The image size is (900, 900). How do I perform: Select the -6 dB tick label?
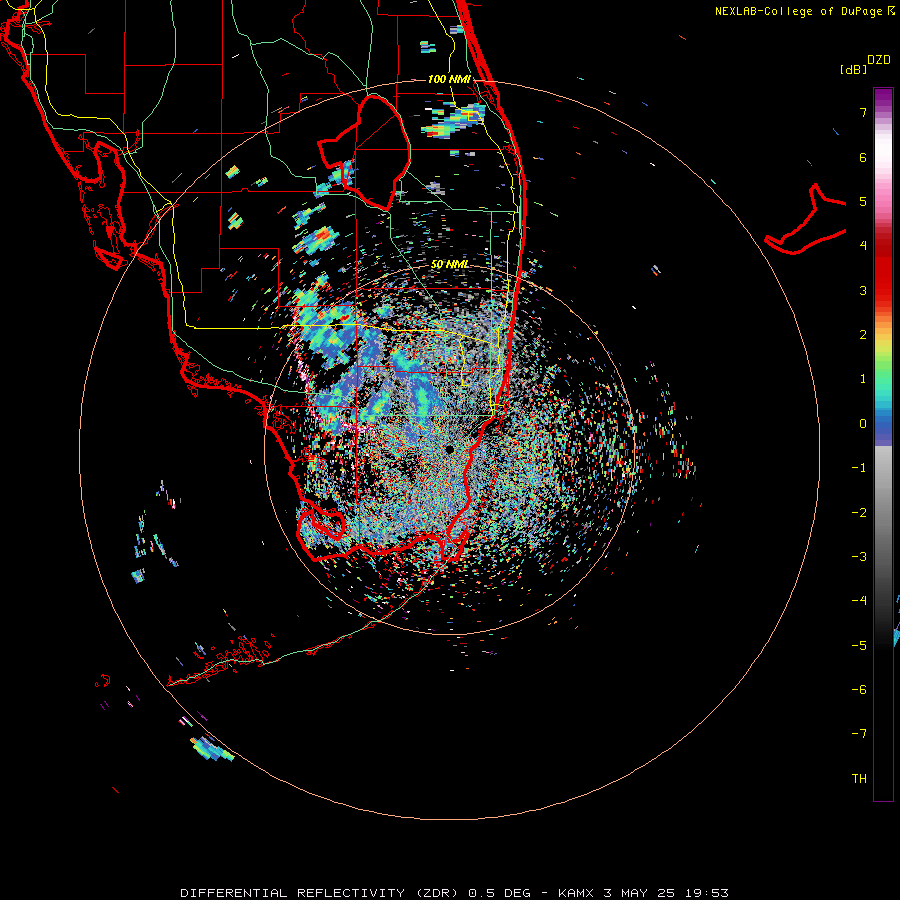click(859, 690)
